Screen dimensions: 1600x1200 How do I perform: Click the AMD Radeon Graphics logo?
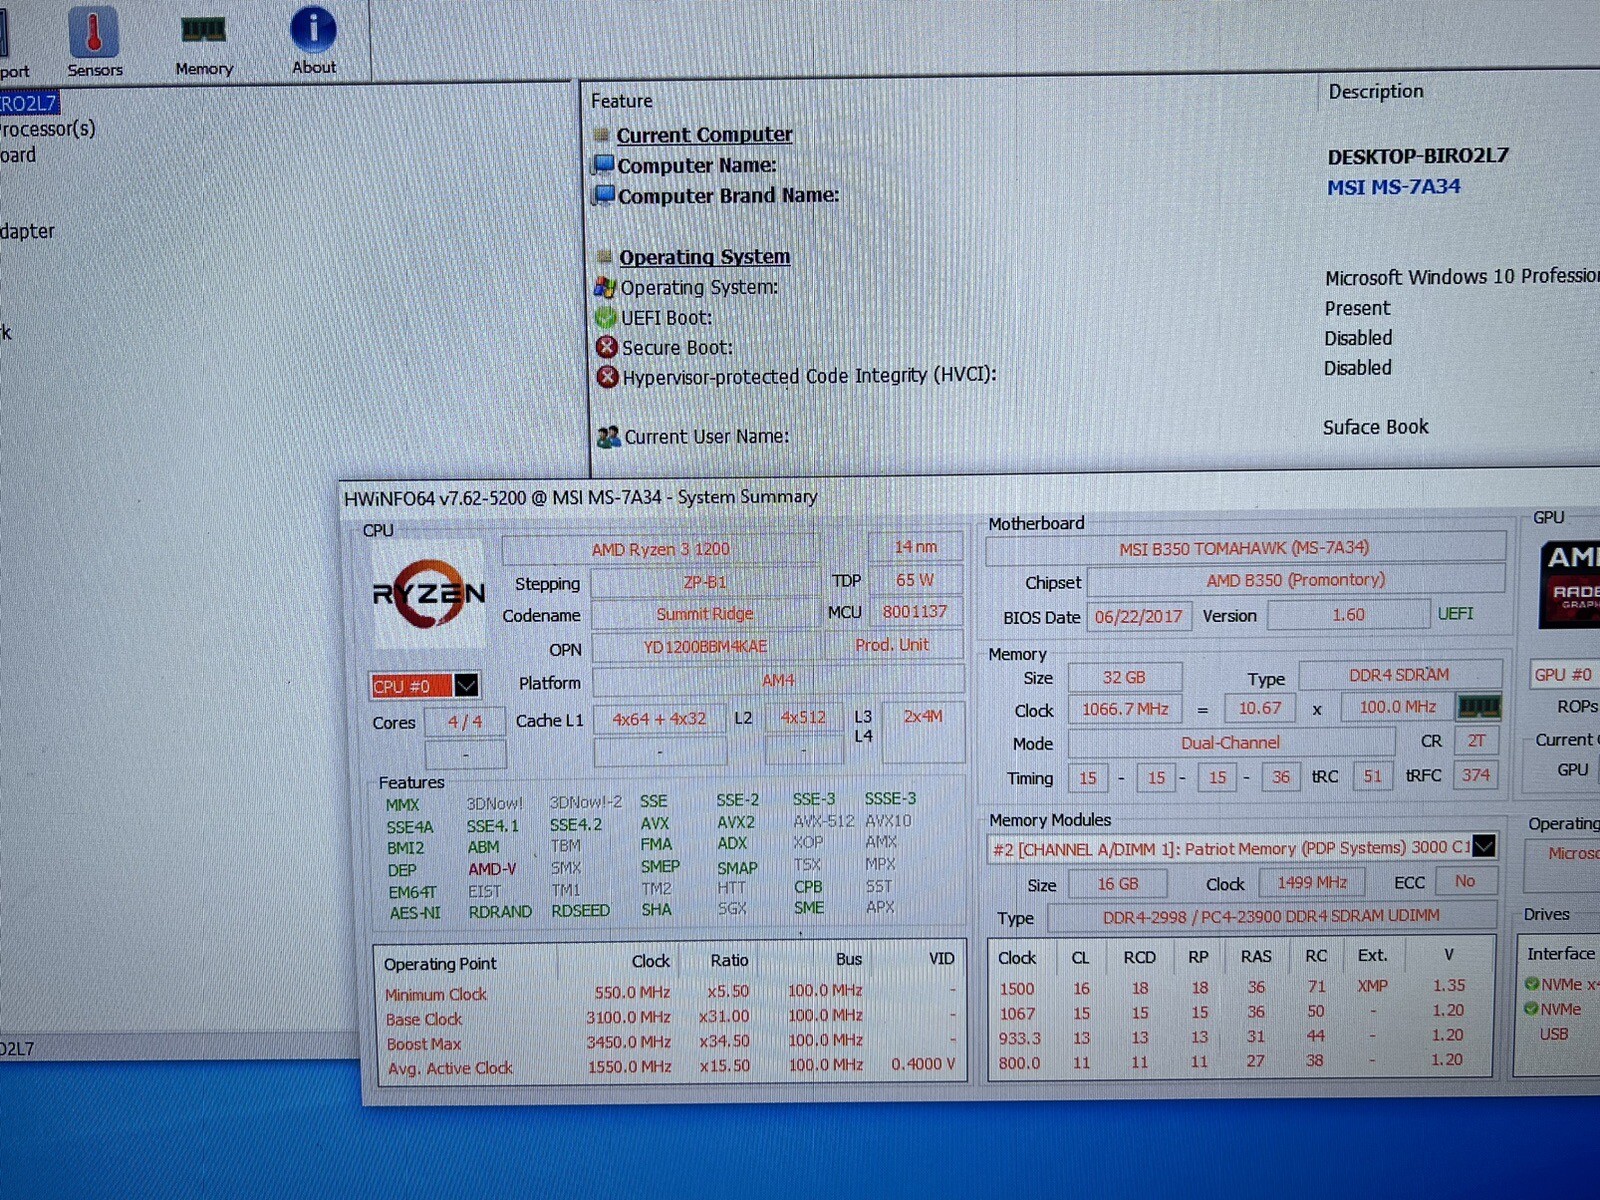(1570, 585)
